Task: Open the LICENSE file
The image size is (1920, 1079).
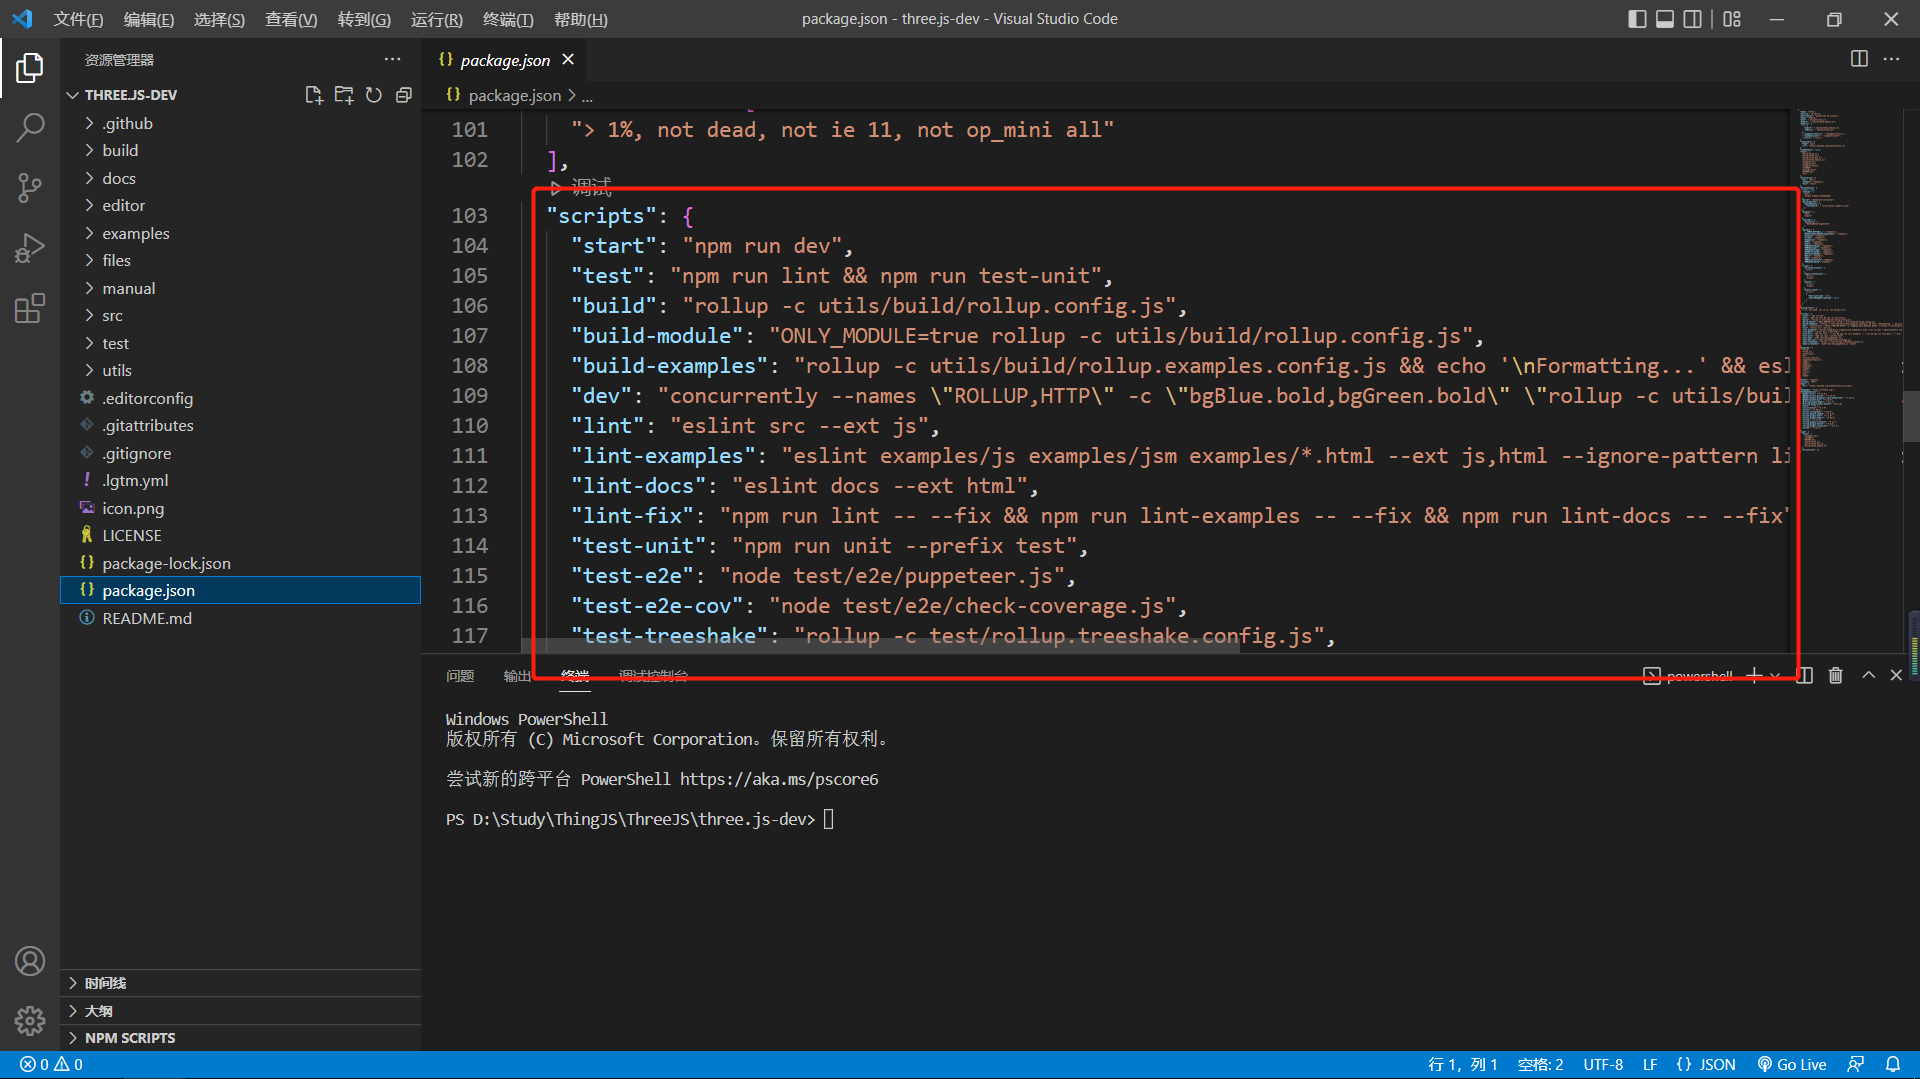Action: pyautogui.click(x=240, y=535)
